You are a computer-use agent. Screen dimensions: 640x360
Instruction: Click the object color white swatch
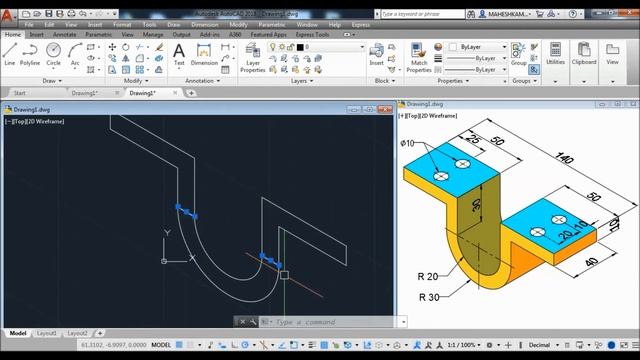[453, 47]
